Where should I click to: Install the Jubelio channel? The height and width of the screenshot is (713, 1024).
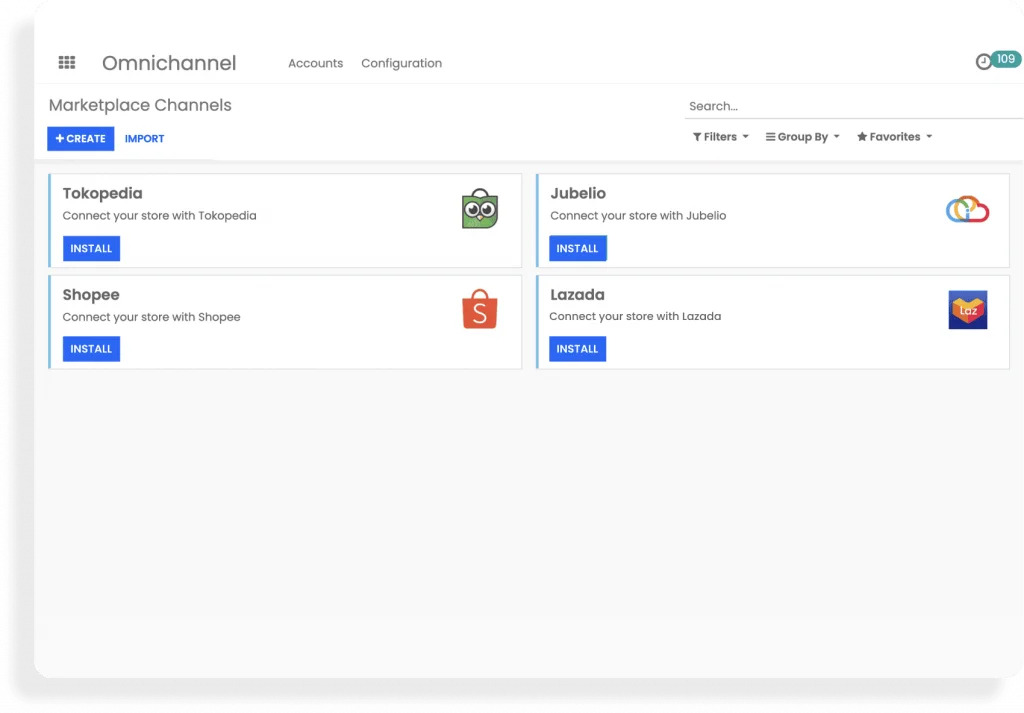tap(578, 248)
